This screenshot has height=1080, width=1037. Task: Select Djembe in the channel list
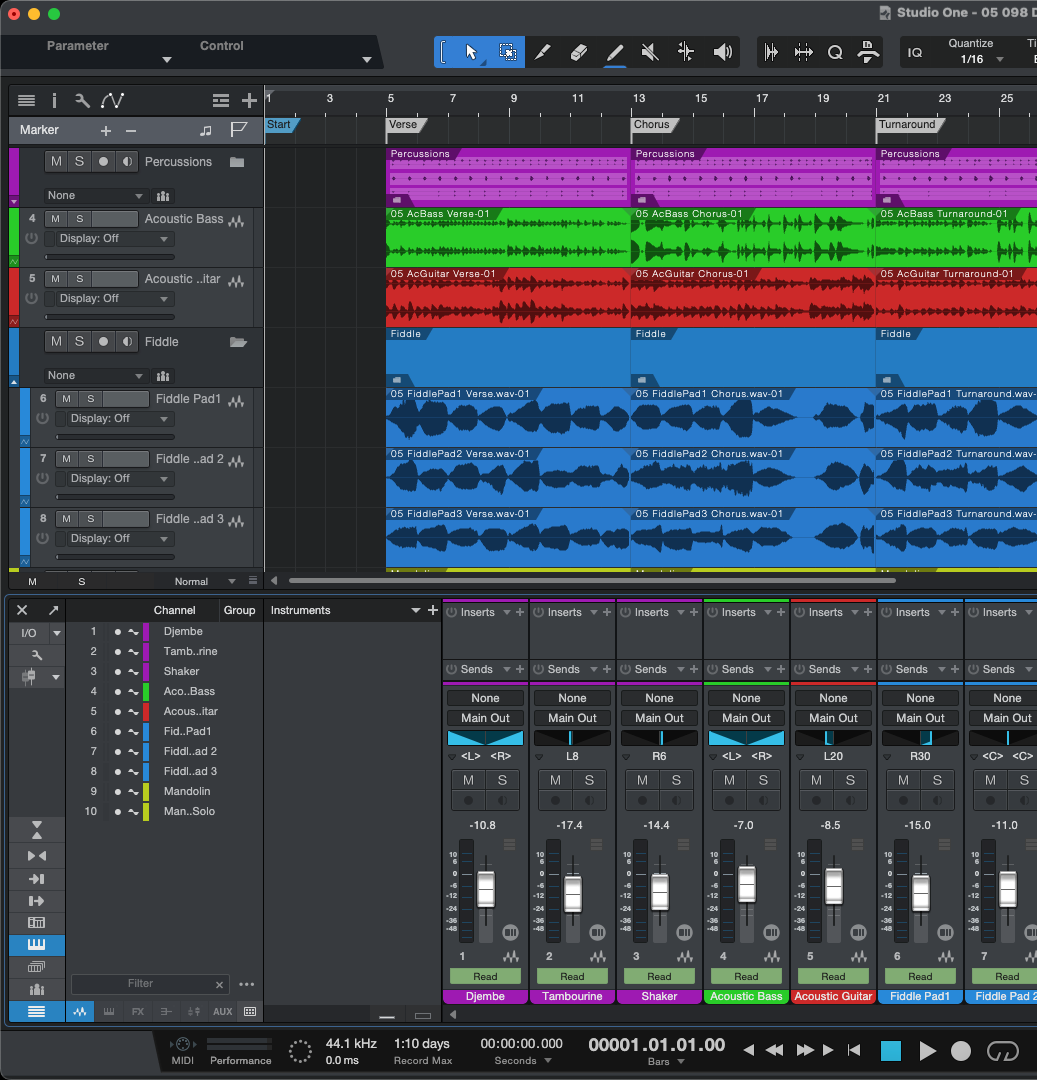(183, 632)
